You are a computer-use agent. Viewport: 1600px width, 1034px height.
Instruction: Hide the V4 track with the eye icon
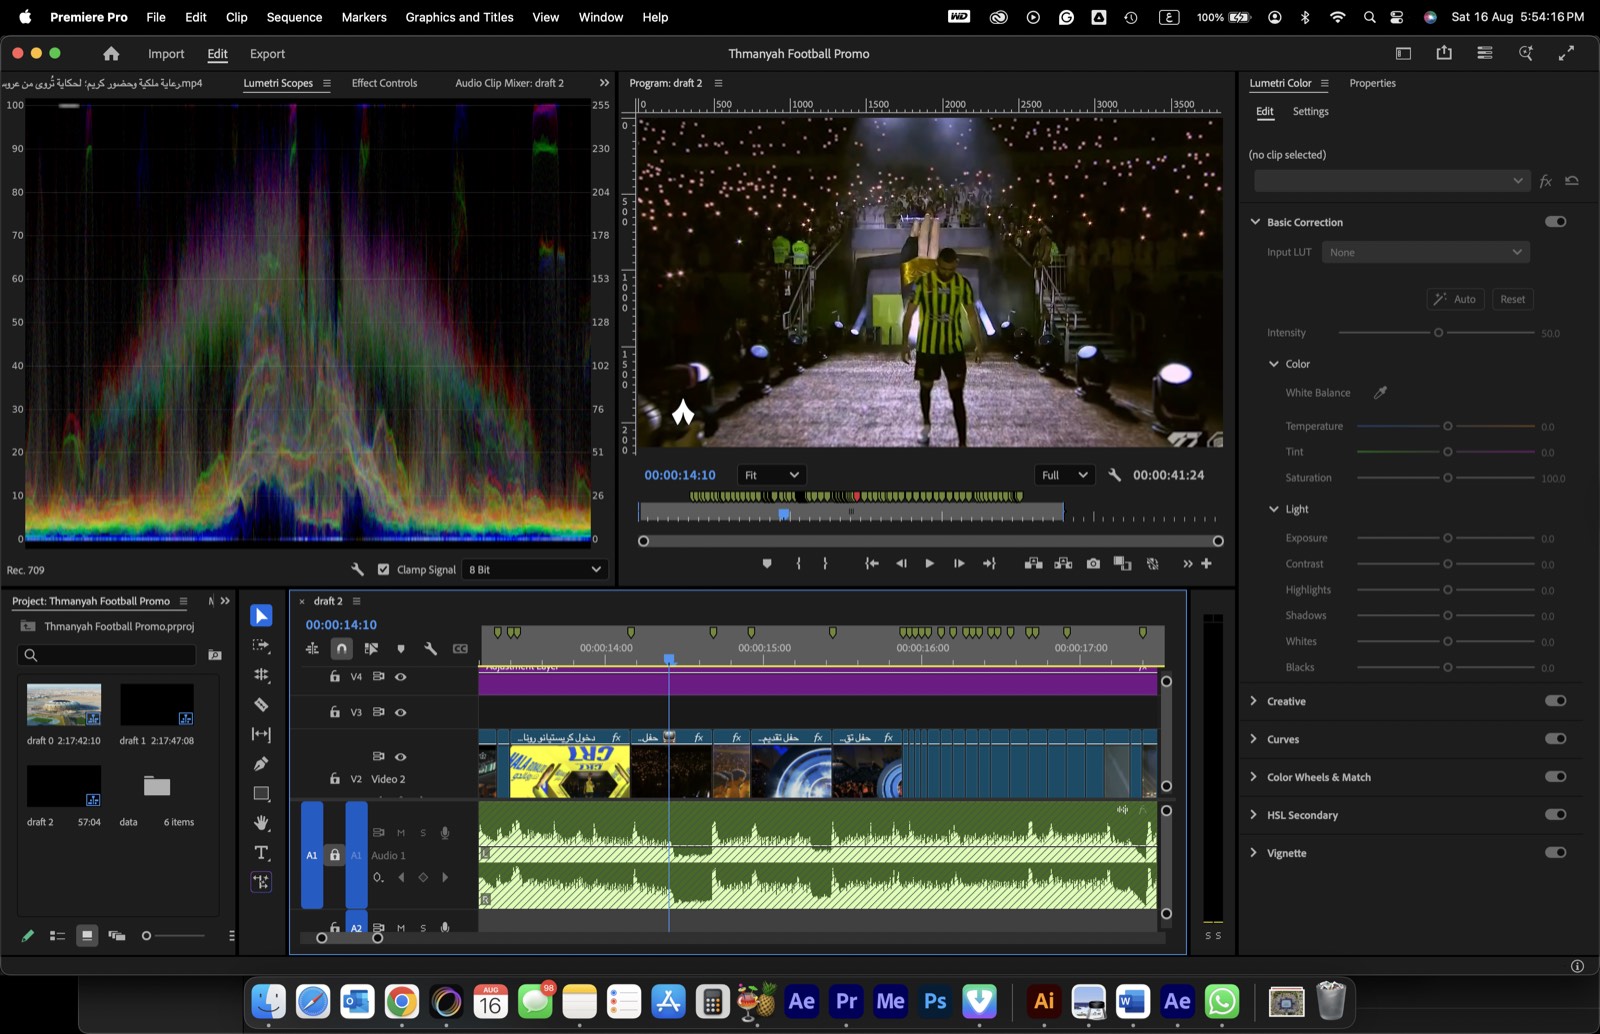point(401,677)
